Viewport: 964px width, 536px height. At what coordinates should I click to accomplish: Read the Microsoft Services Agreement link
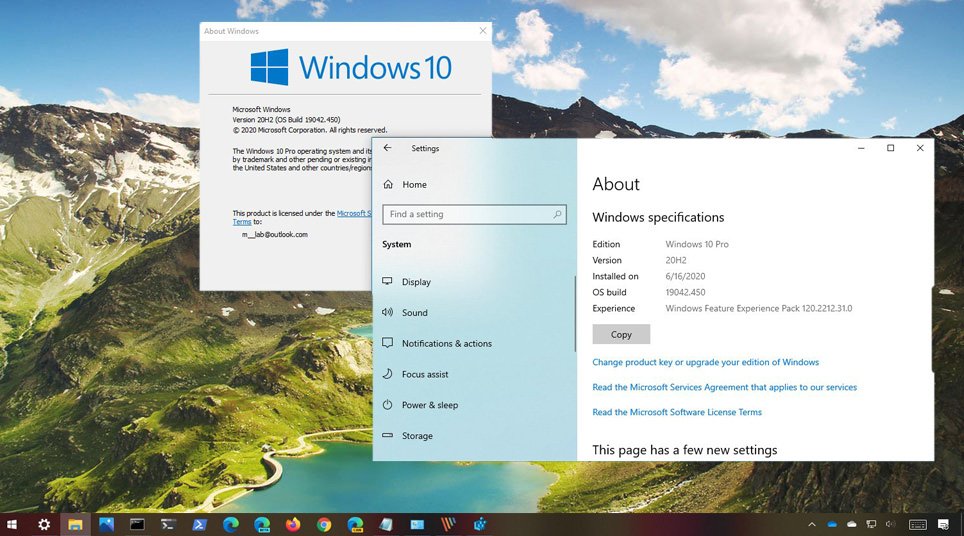[724, 387]
